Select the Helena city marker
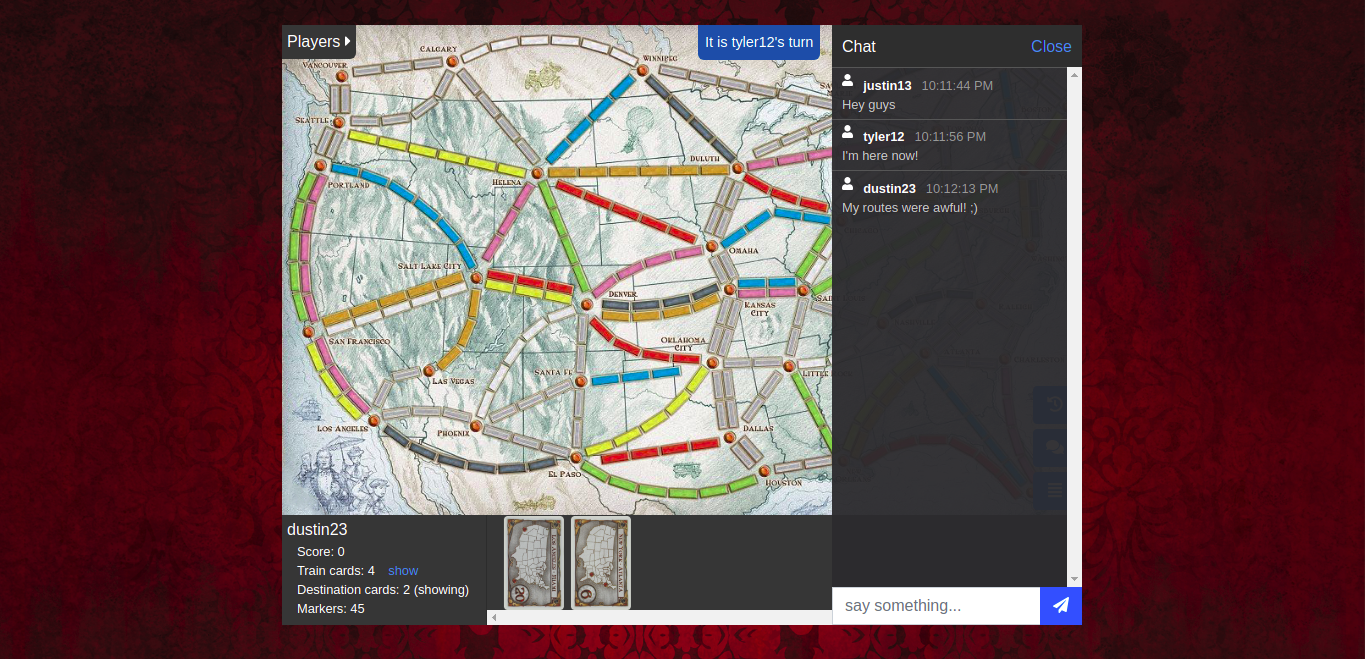The image size is (1365, 659). [538, 173]
